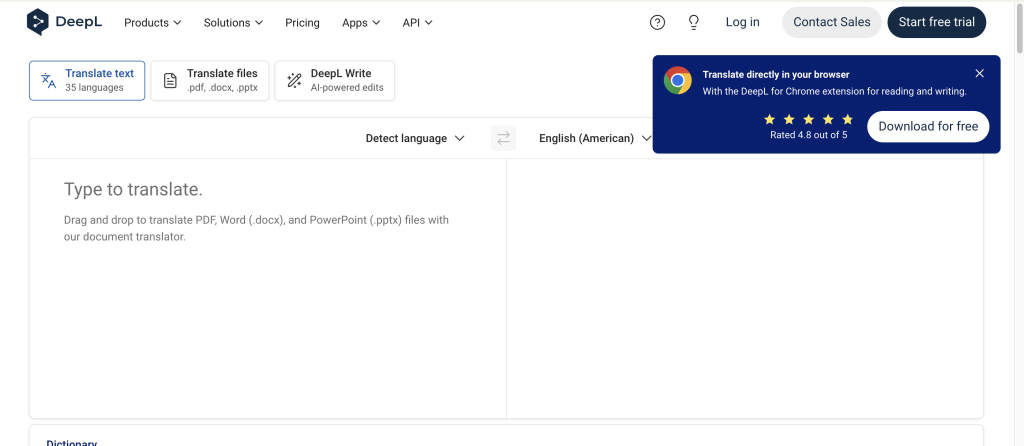Expand the Solutions menu
This screenshot has width=1024, height=446.
[233, 23]
